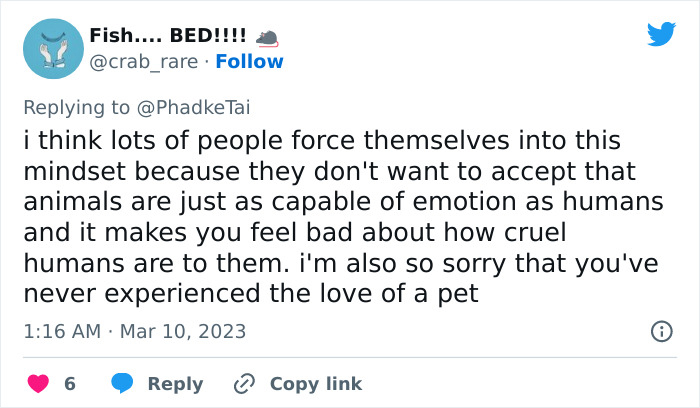Viewport: 700px width, 408px height.
Task: Click the chain link icon
Action: point(244,384)
